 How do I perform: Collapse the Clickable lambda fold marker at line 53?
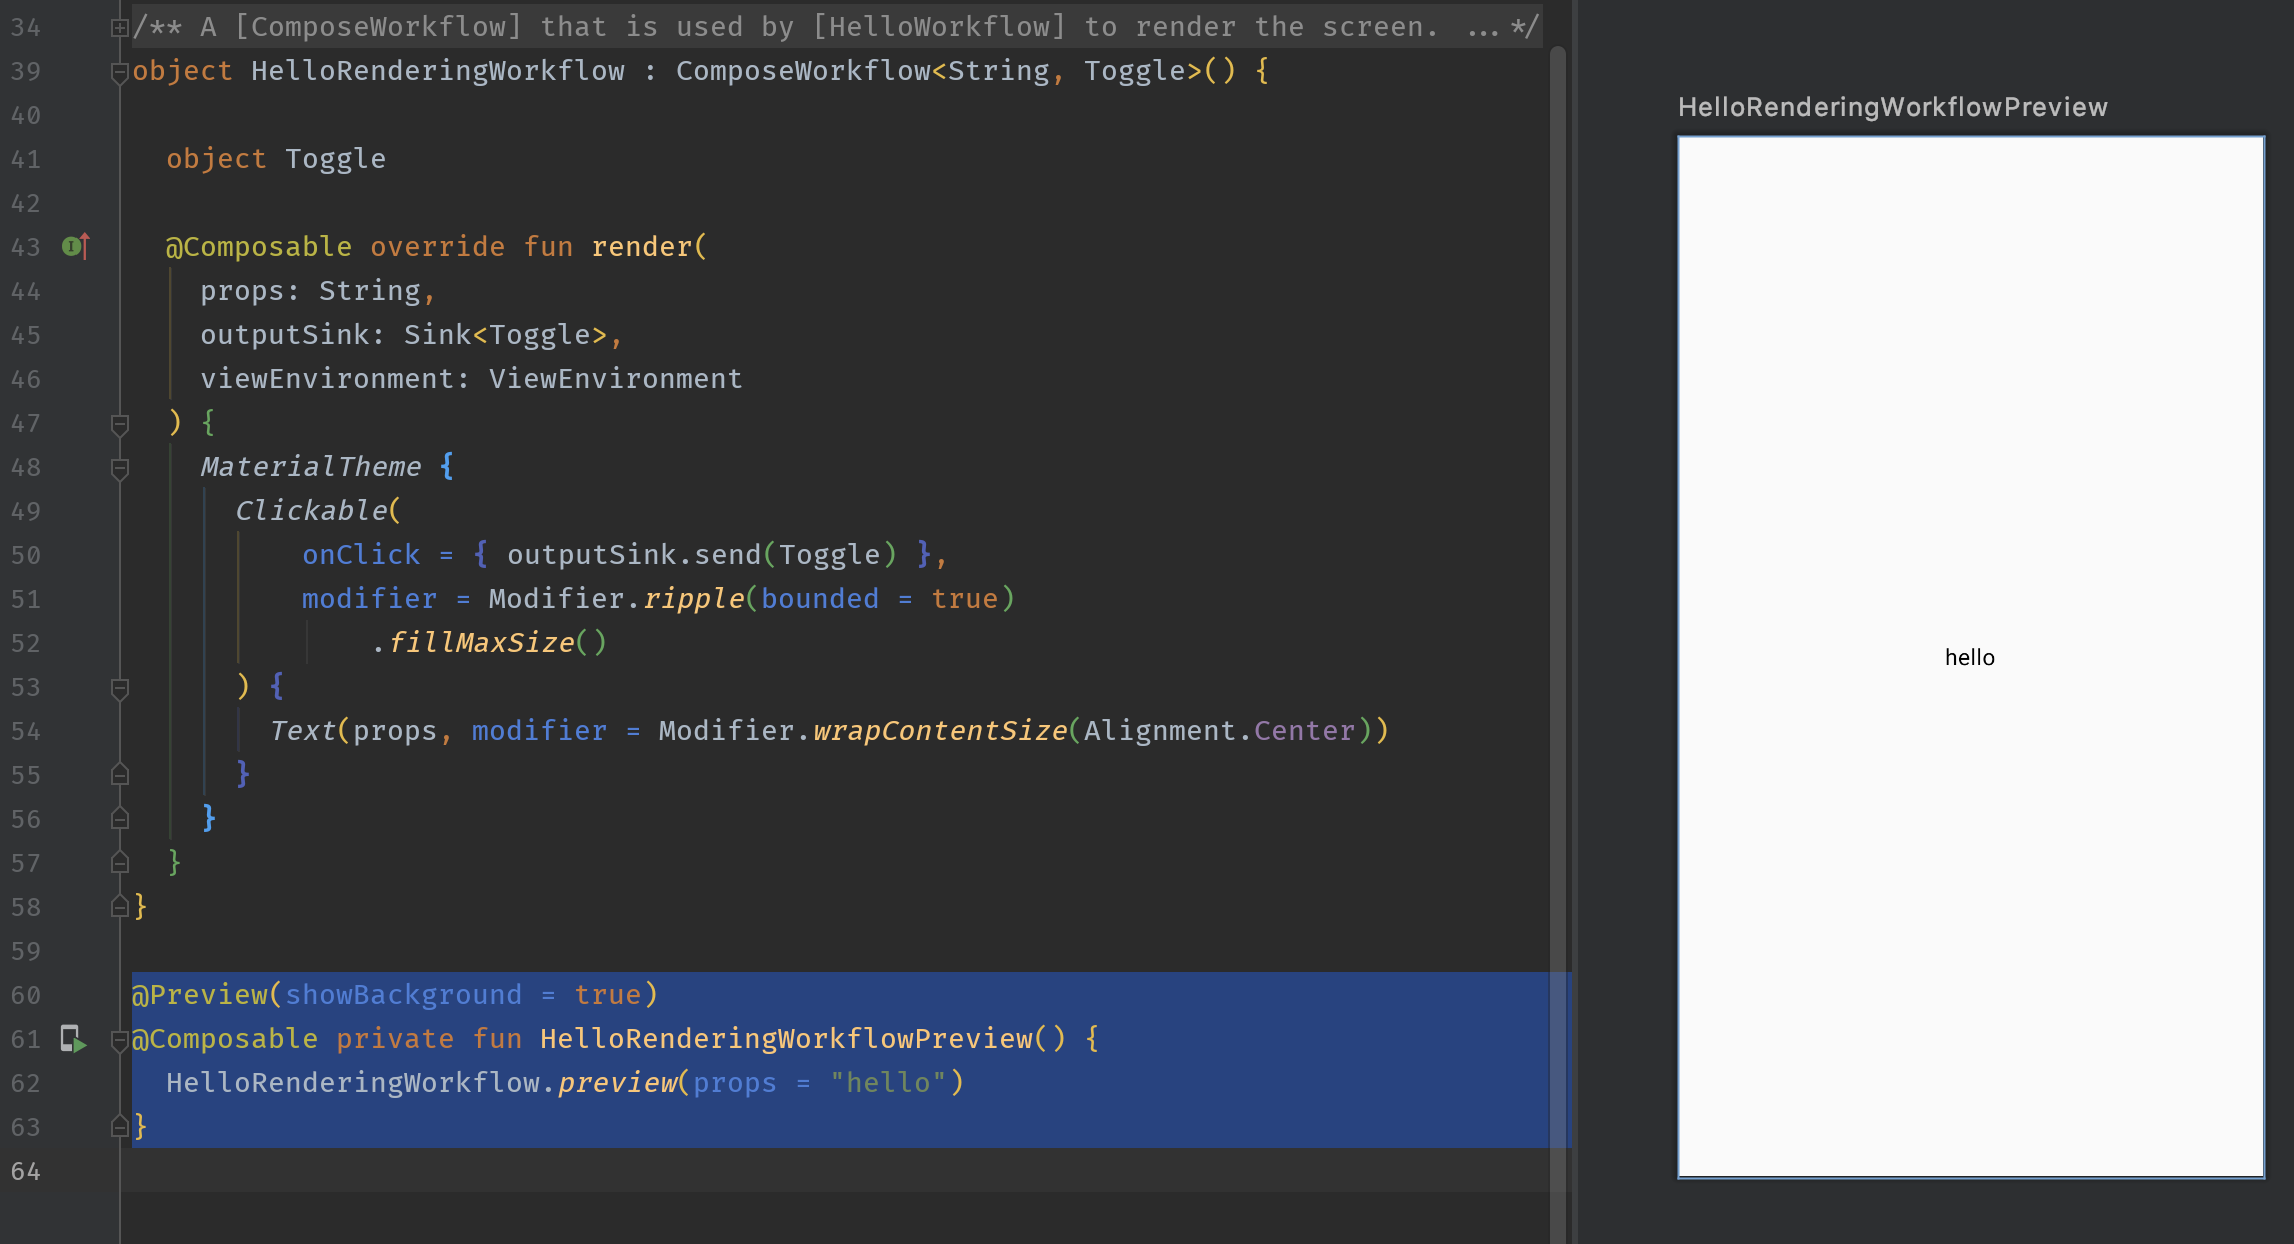click(119, 688)
